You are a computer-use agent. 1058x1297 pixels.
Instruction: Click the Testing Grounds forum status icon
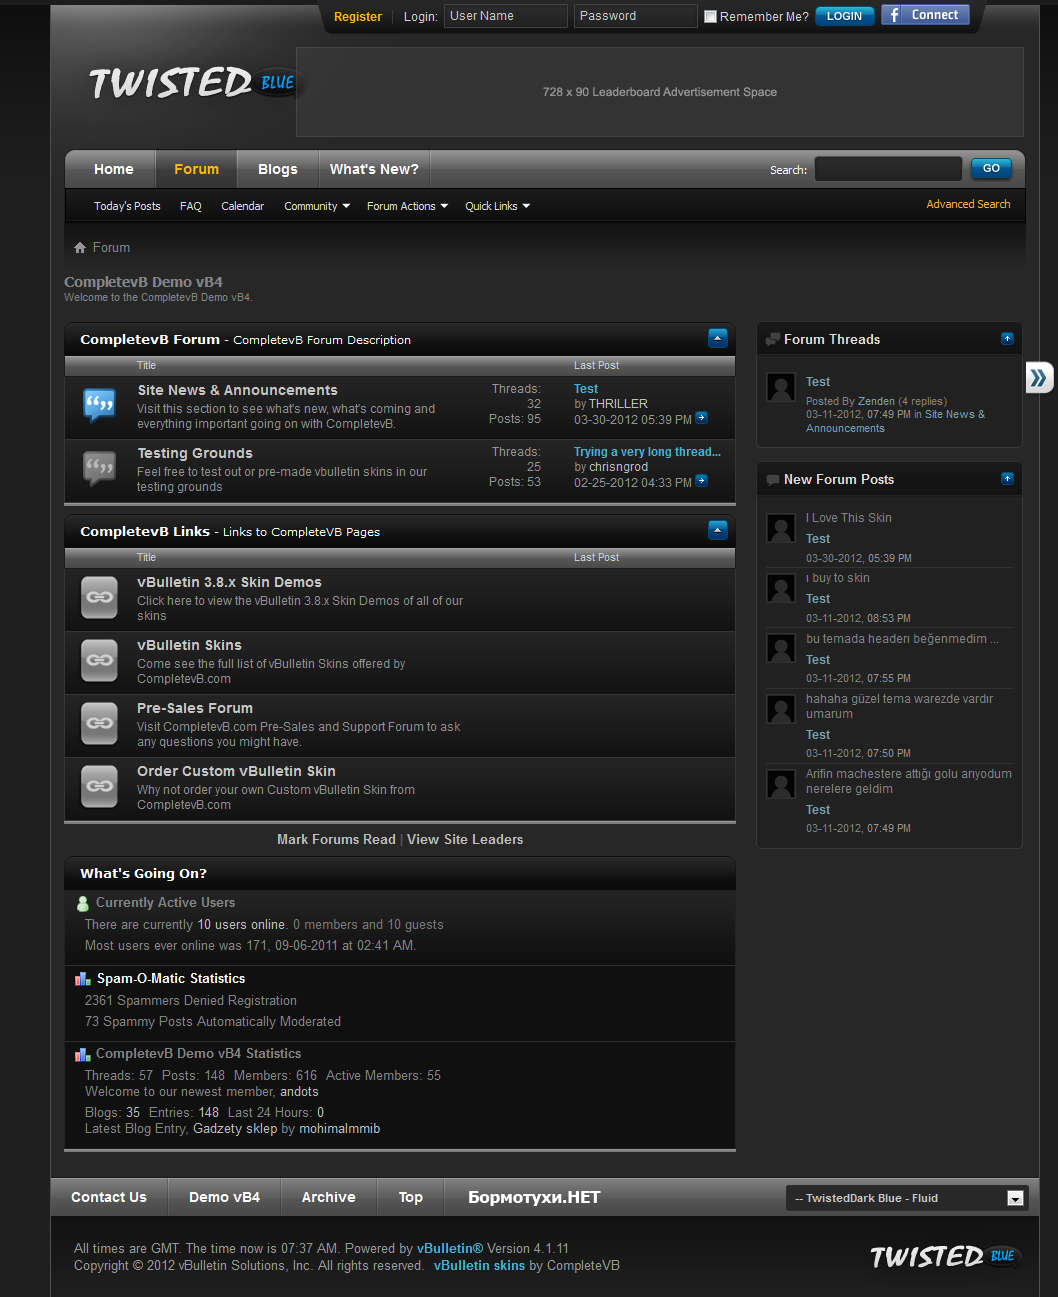pos(99,468)
